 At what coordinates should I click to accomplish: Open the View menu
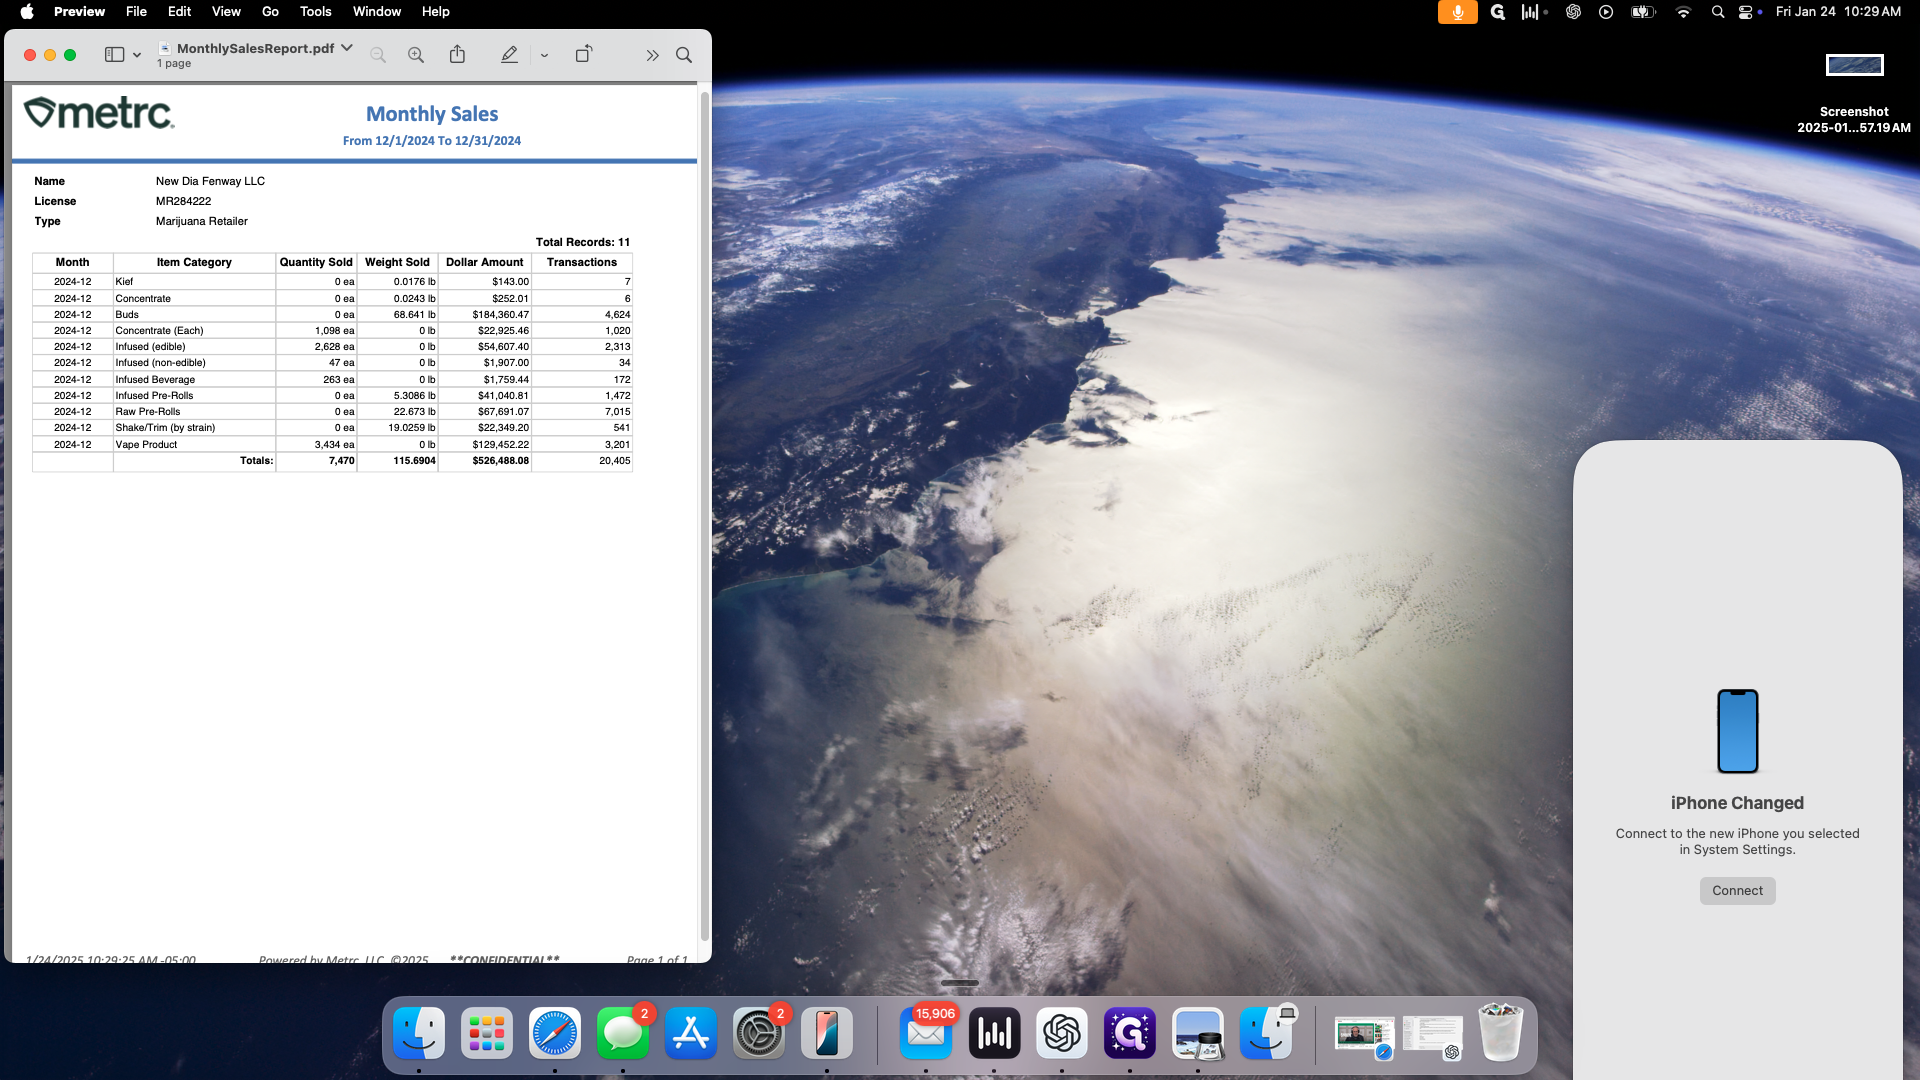tap(226, 12)
